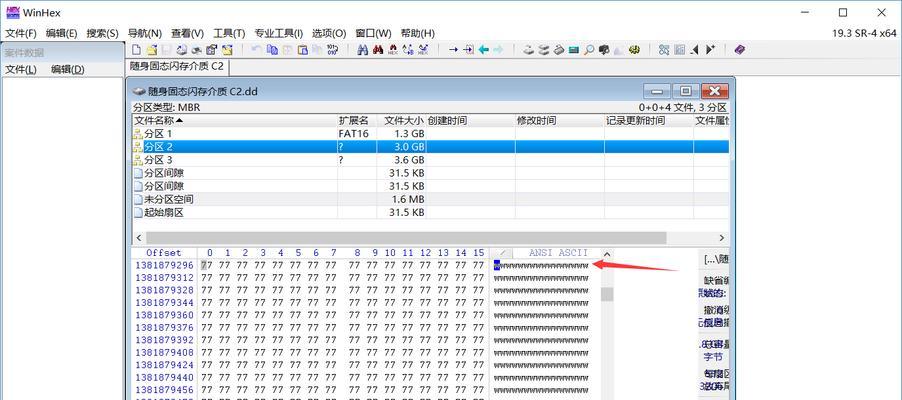The height and width of the screenshot is (400, 902).
Task: Click the black right triangle toolbar icon
Action: tap(710, 49)
